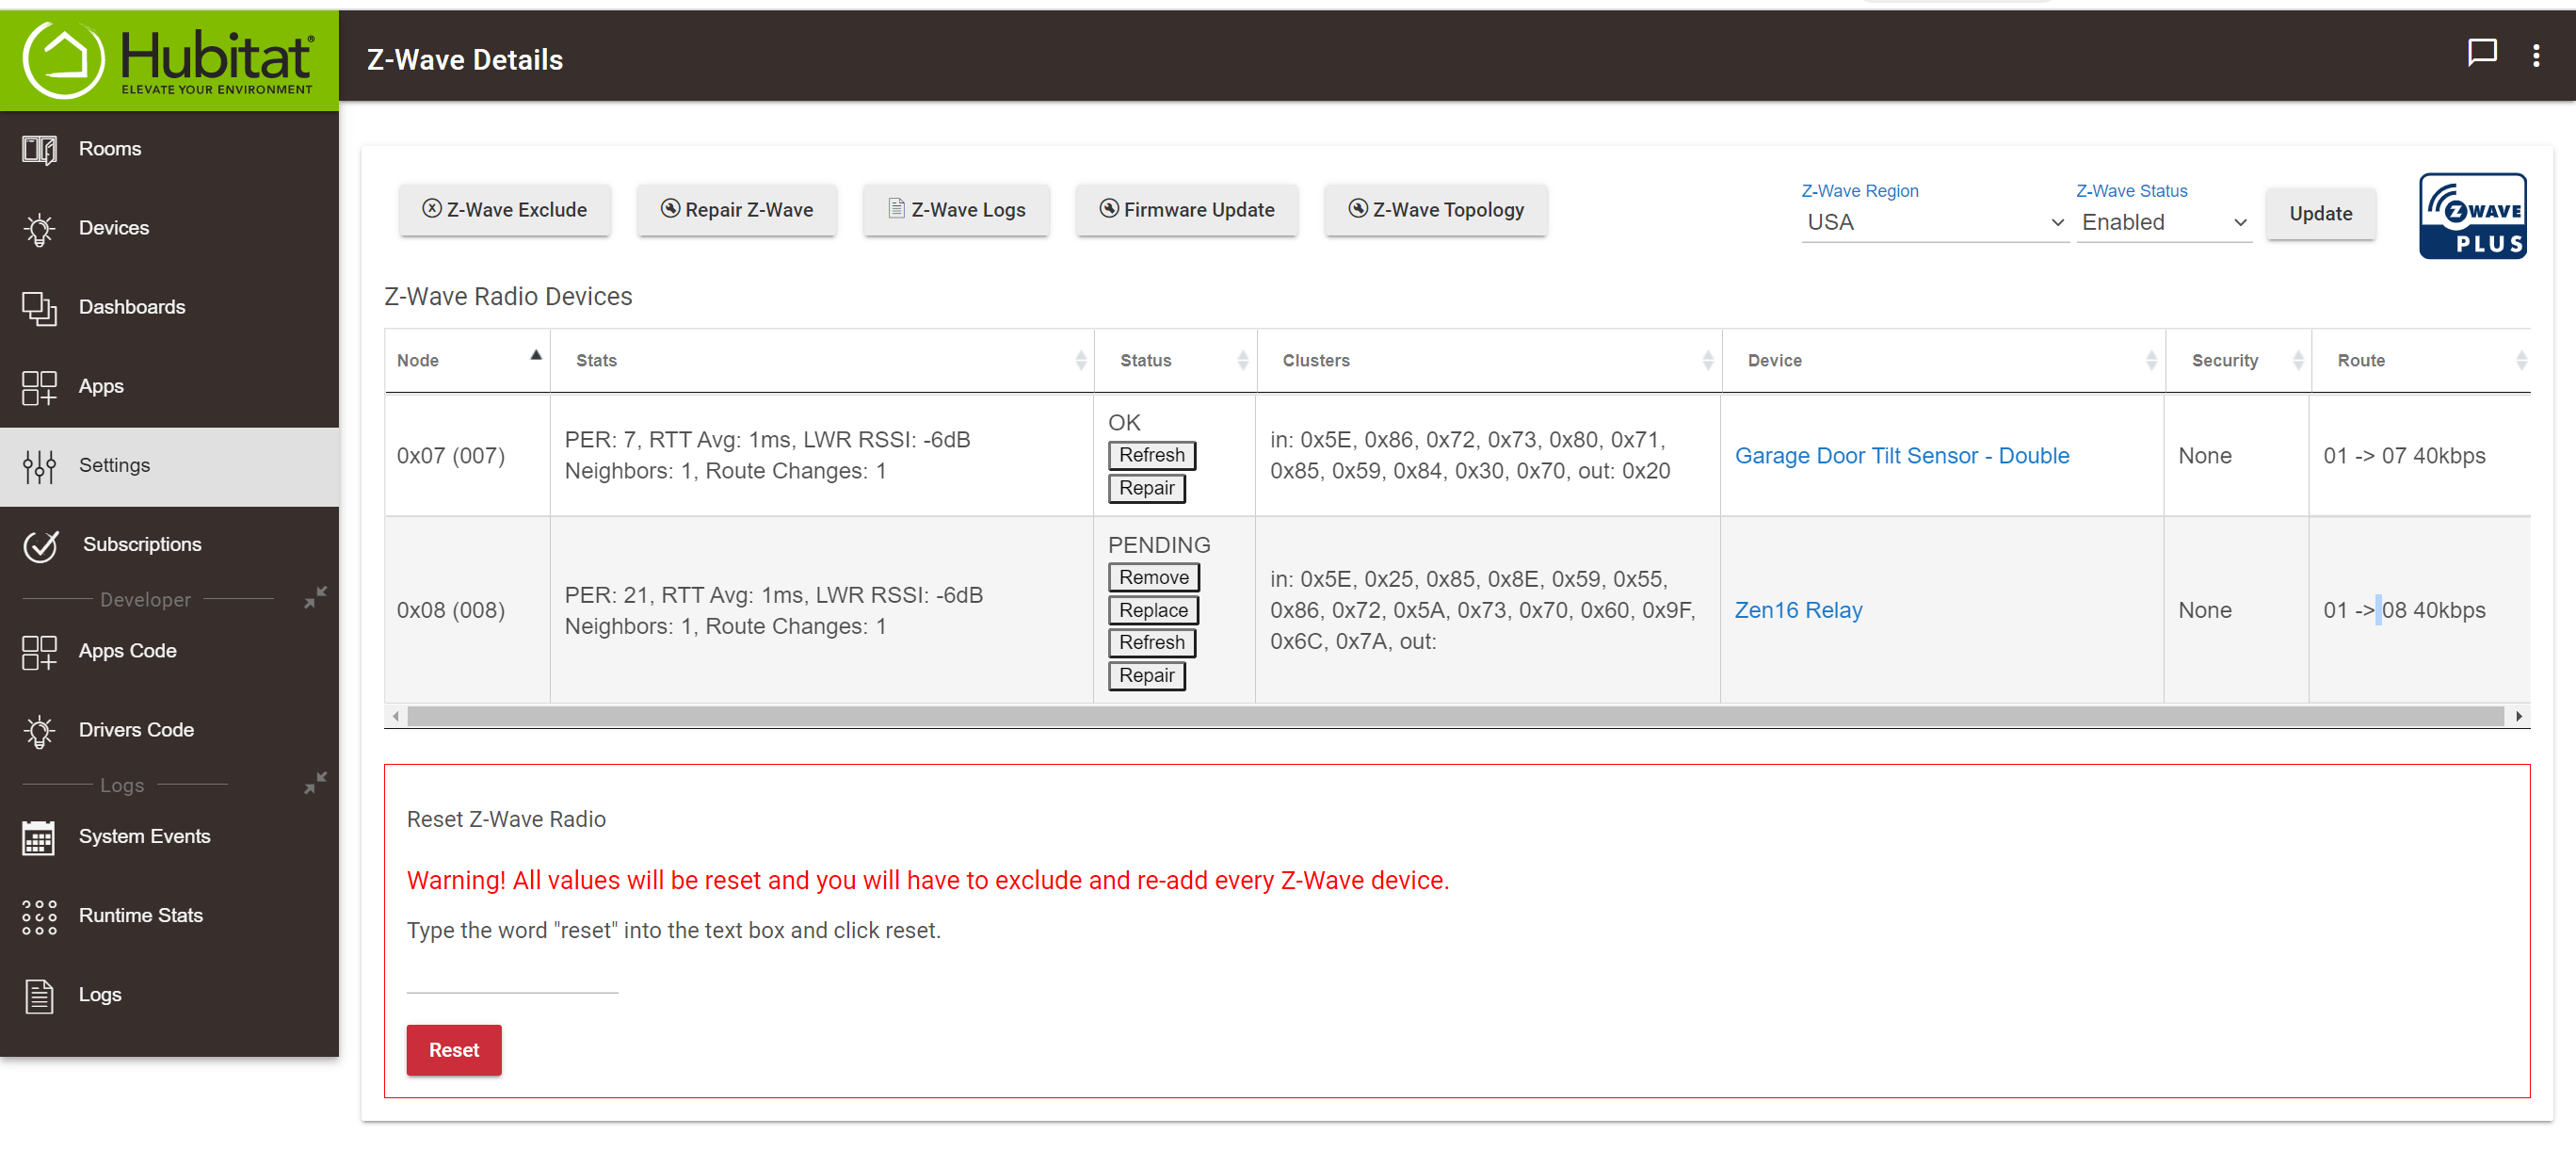
Task: Sort table by Status column
Action: click(1176, 360)
